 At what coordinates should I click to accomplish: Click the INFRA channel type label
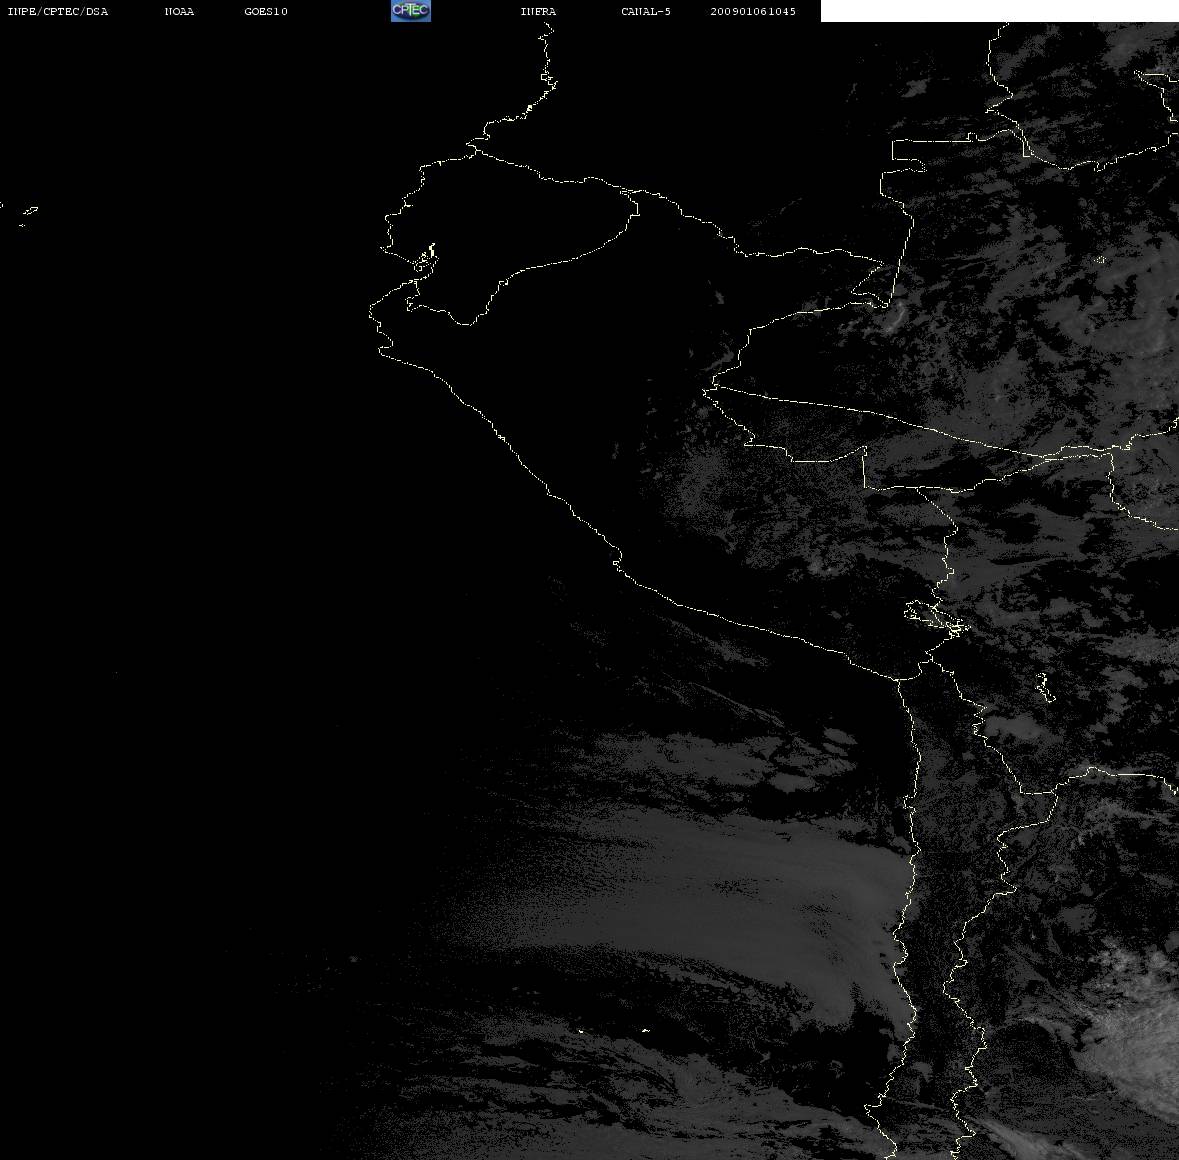click(538, 11)
